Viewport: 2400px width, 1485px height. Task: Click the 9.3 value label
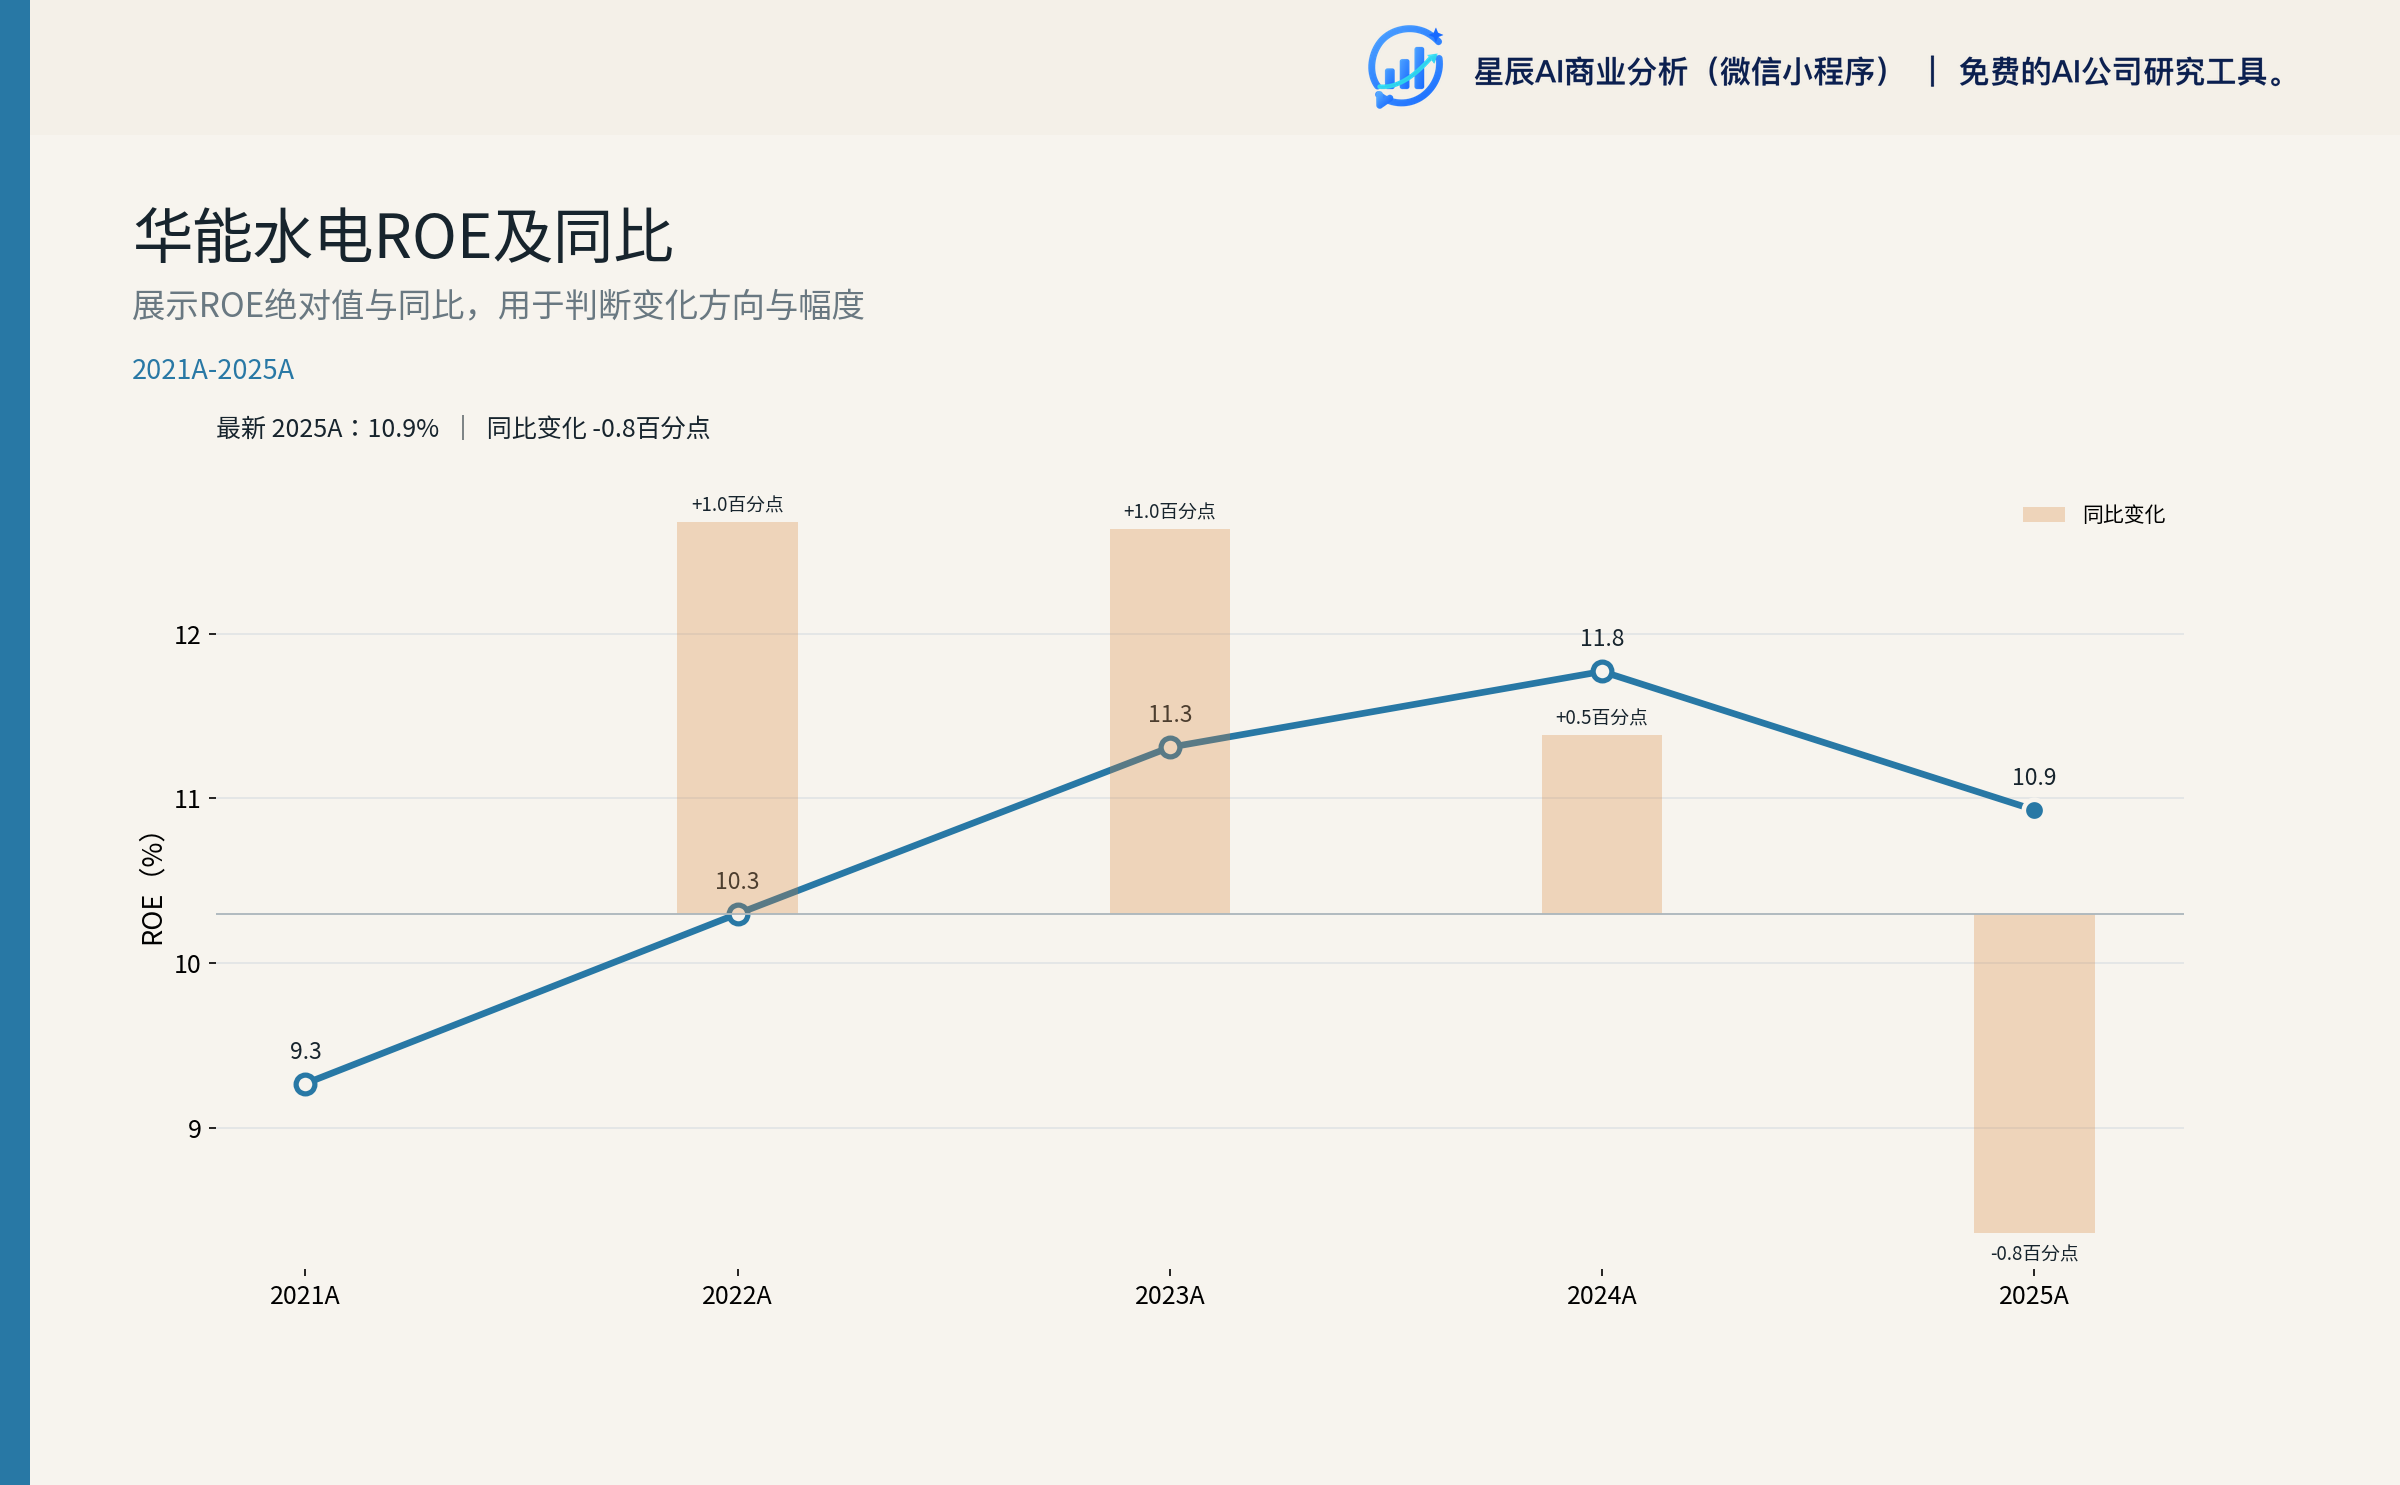click(305, 1051)
